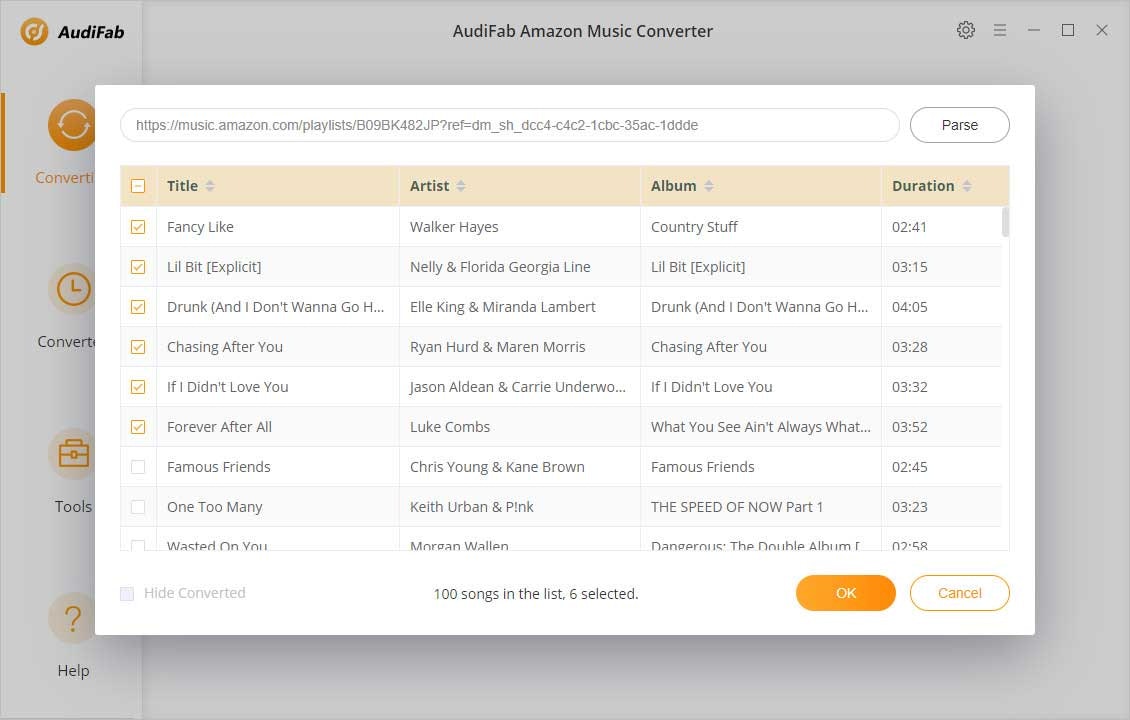Click the One Too Many song title

tap(215, 507)
